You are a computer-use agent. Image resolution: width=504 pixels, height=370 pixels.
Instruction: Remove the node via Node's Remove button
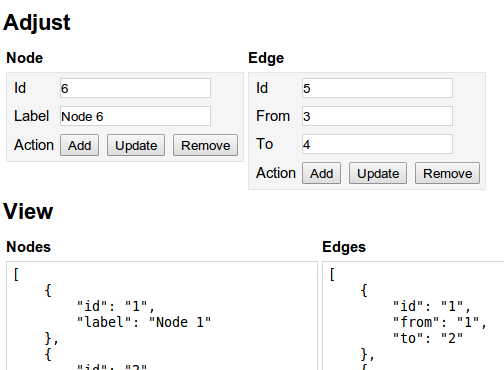205,145
